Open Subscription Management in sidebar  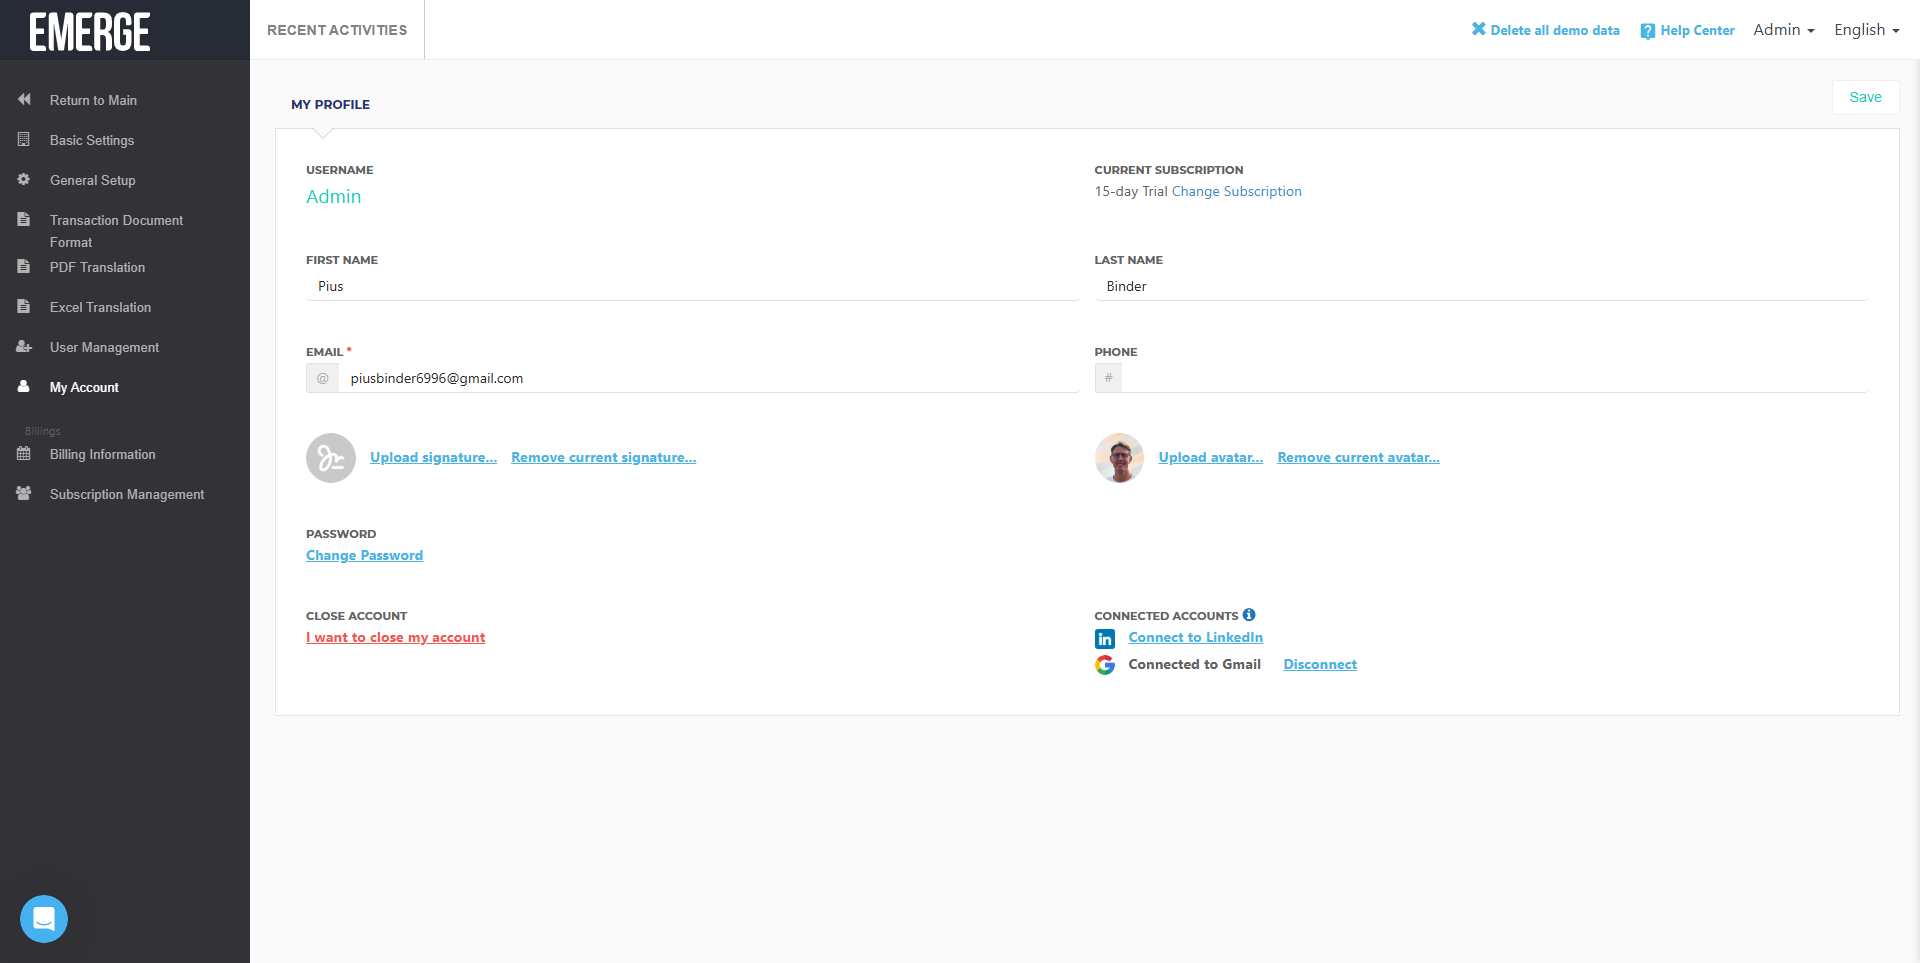(127, 494)
